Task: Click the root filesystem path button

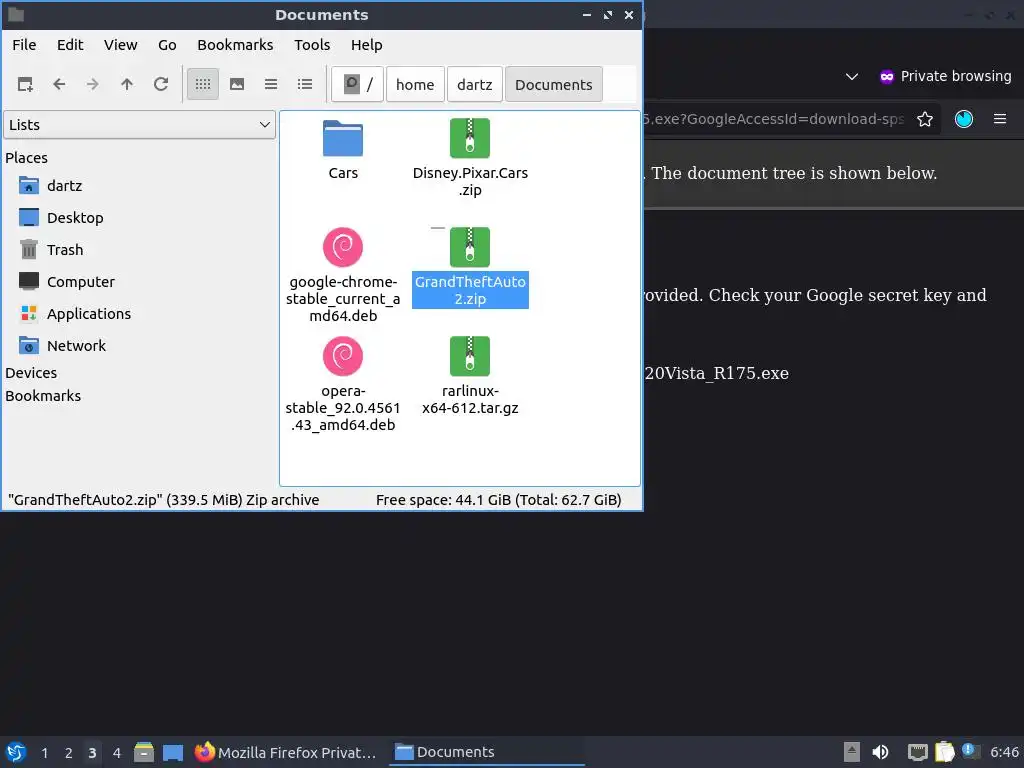Action: point(357,84)
